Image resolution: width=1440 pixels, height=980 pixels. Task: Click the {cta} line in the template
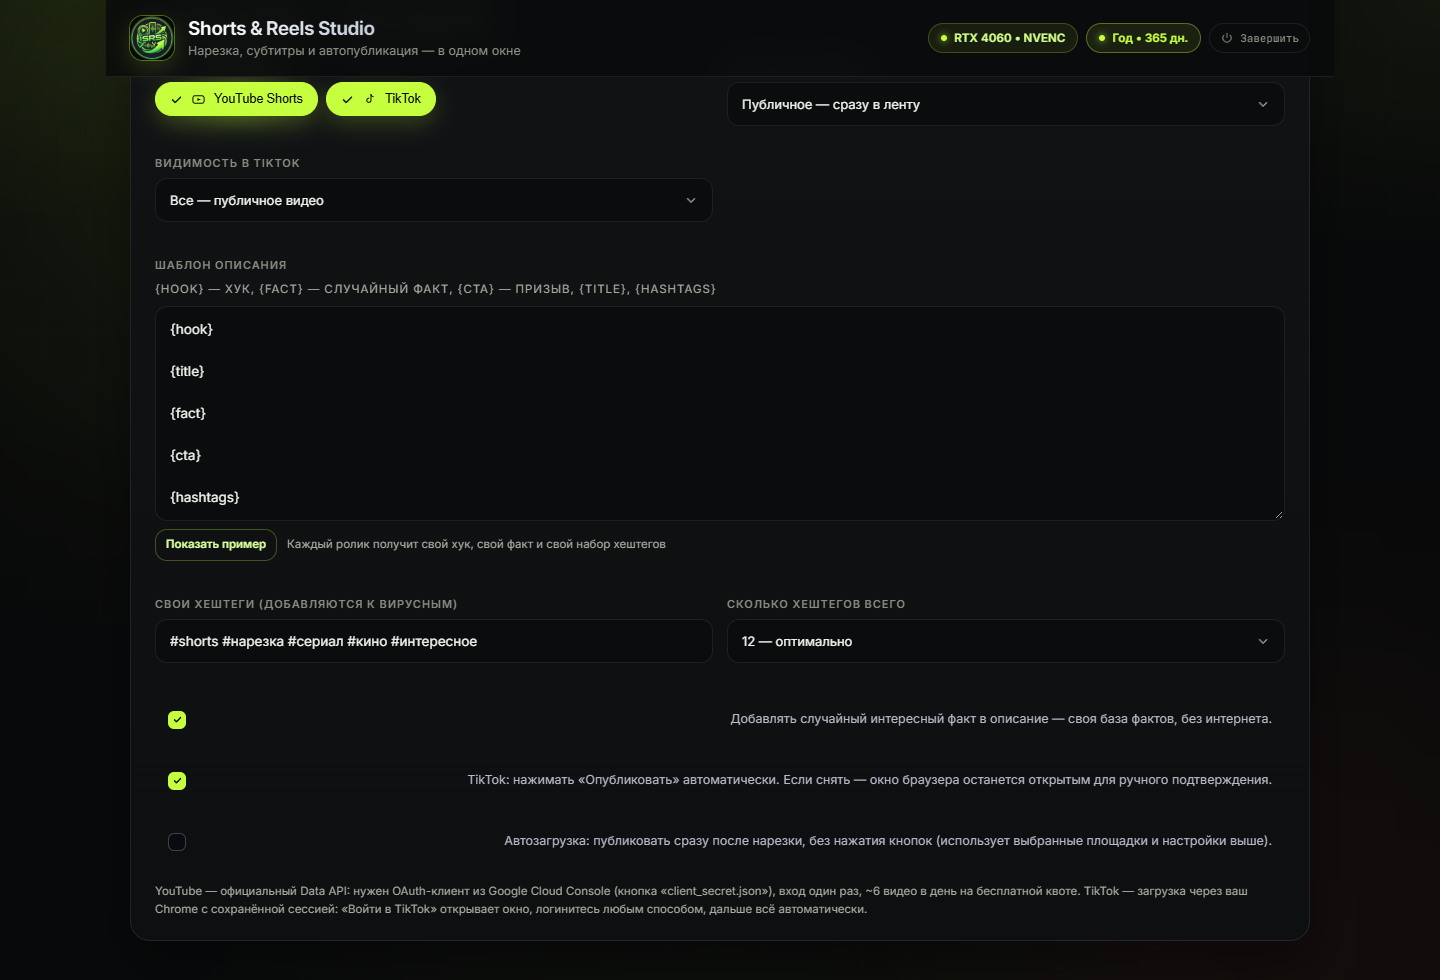point(186,455)
